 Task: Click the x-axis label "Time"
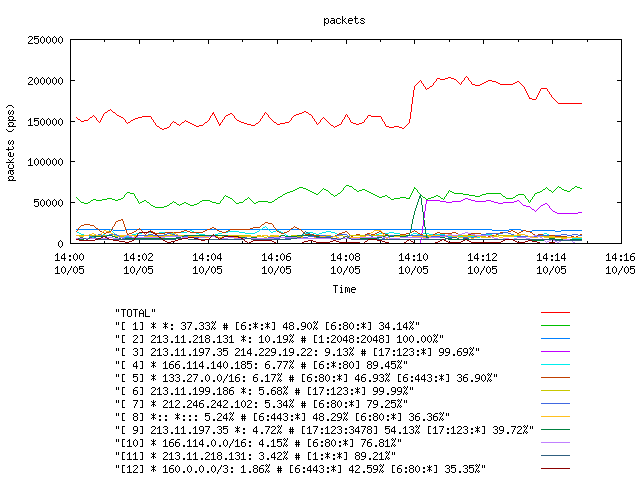pos(344,289)
